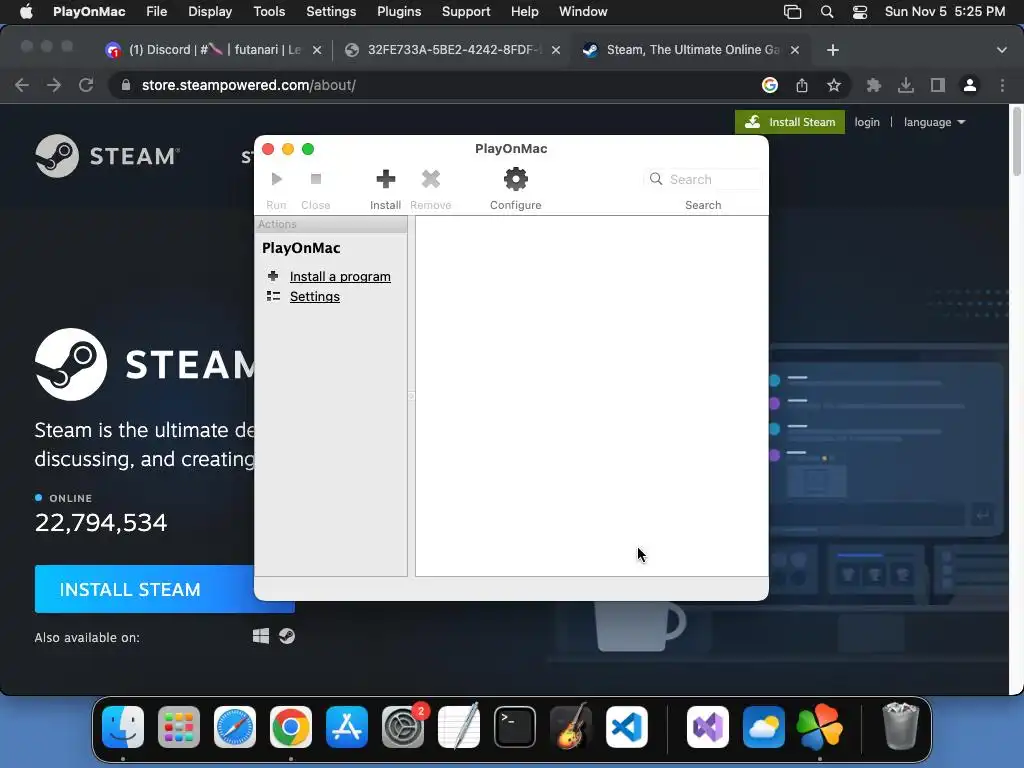Click the Remove X icon in PlayOnMac toolbar
The image size is (1024, 768).
click(430, 179)
